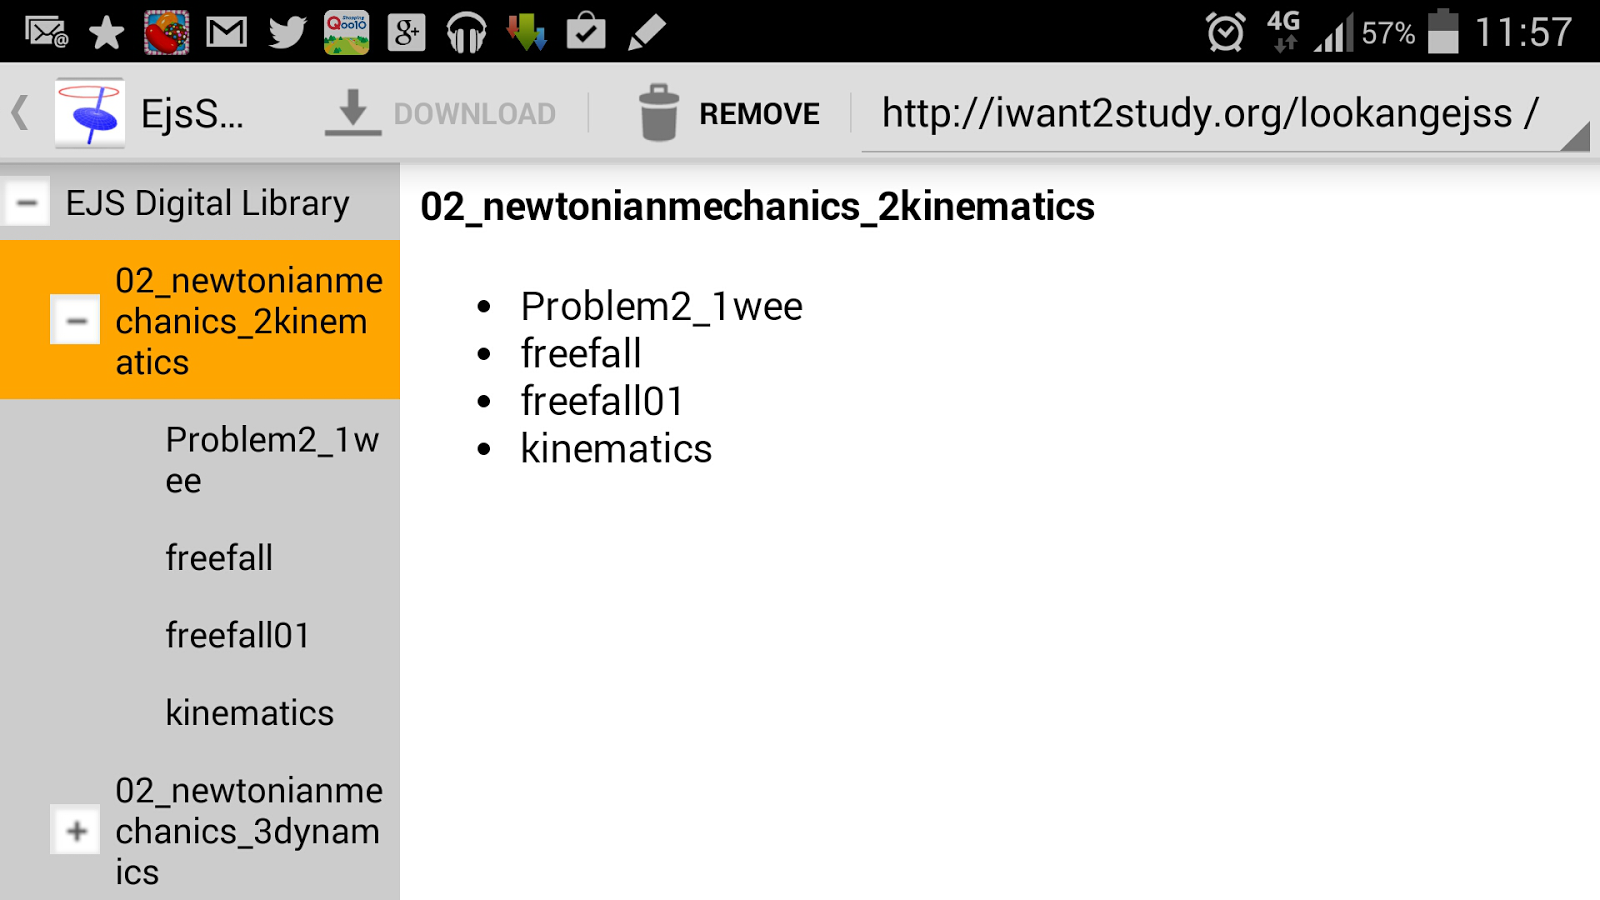Tap the trash icon next to REMOVE
Image resolution: width=1600 pixels, height=900 pixels.
click(x=657, y=111)
